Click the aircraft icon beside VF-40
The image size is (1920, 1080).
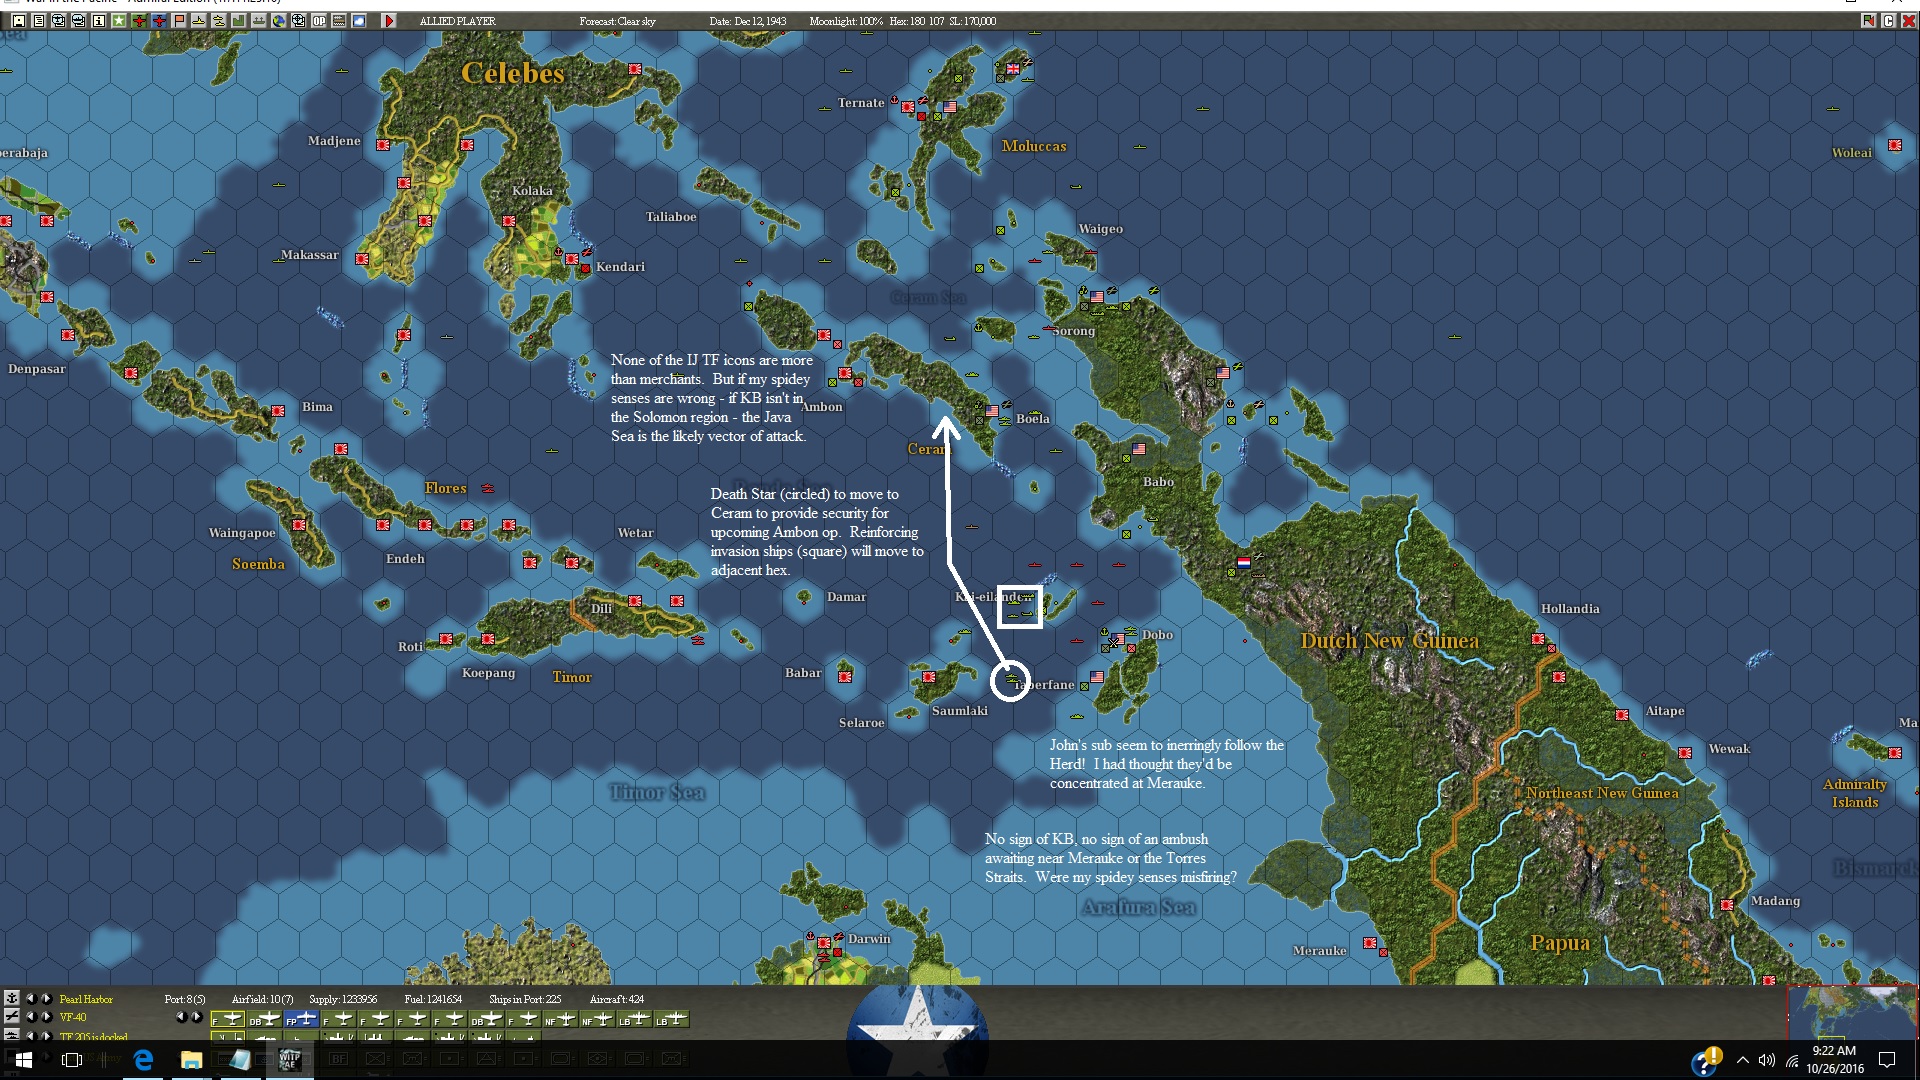click(12, 1016)
